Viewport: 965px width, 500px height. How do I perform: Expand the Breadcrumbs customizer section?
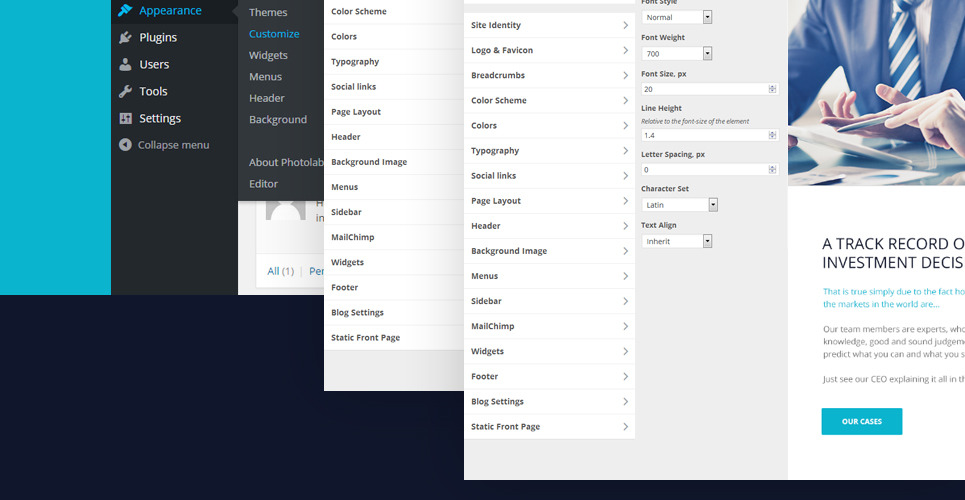click(x=549, y=75)
